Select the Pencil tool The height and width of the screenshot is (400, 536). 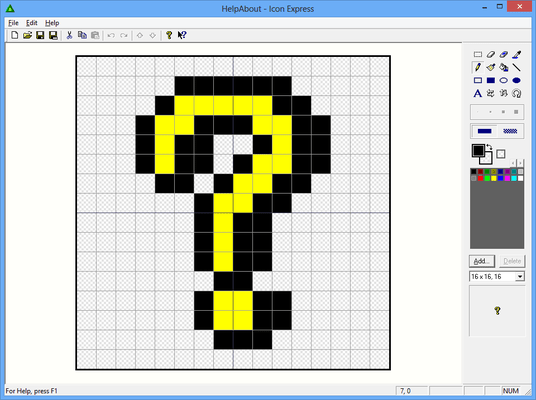pyautogui.click(x=478, y=67)
